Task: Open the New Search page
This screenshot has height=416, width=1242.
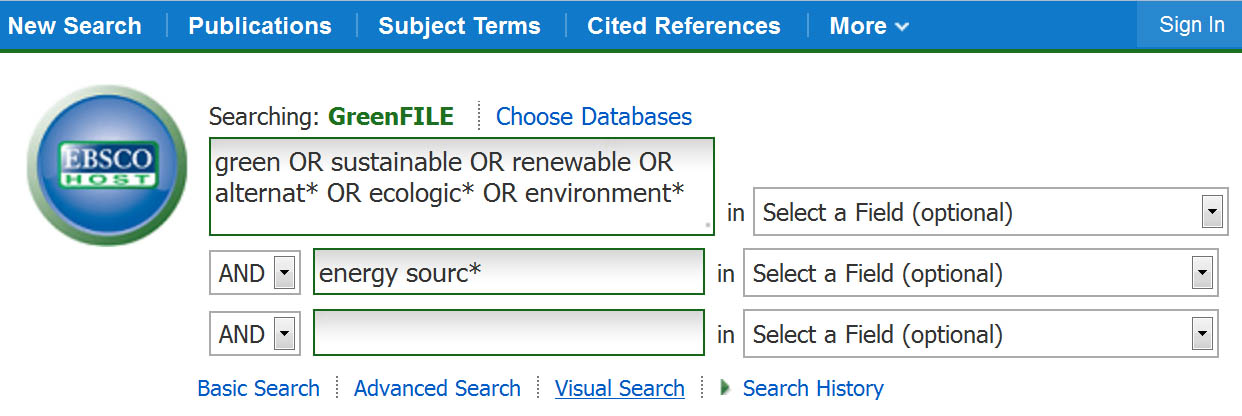Action: click(74, 26)
